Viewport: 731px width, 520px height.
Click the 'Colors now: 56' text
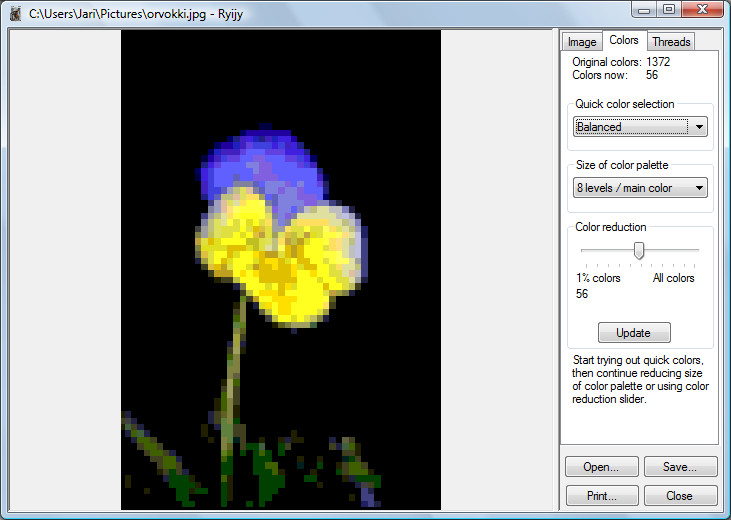point(615,75)
